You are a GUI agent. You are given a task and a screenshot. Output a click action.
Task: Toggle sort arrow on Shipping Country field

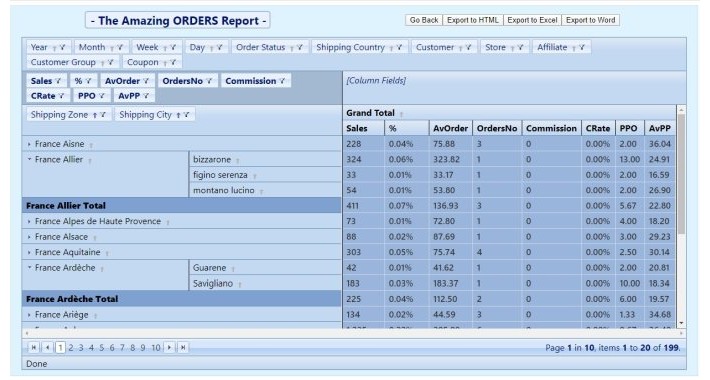point(391,48)
